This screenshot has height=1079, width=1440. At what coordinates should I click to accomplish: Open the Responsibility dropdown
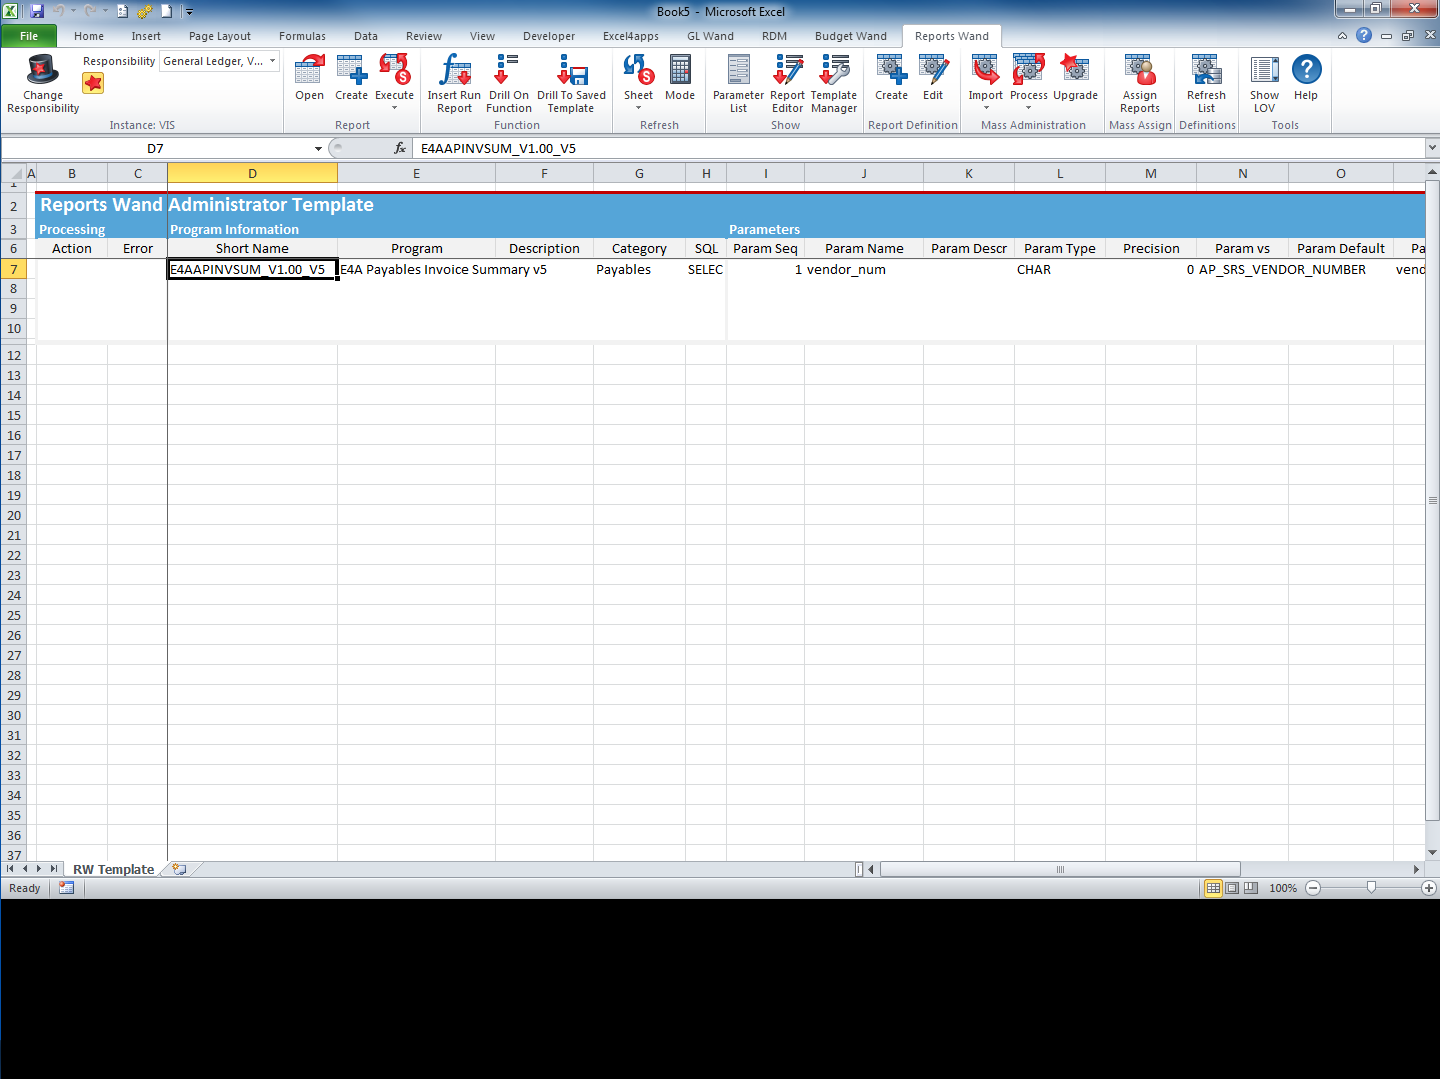pyautogui.click(x=272, y=61)
